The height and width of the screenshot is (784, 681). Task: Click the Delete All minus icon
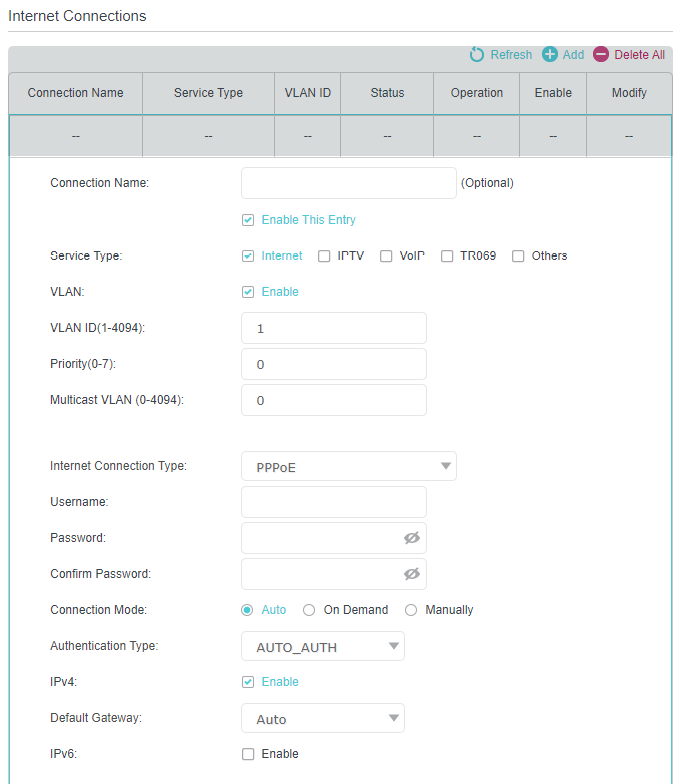point(600,54)
